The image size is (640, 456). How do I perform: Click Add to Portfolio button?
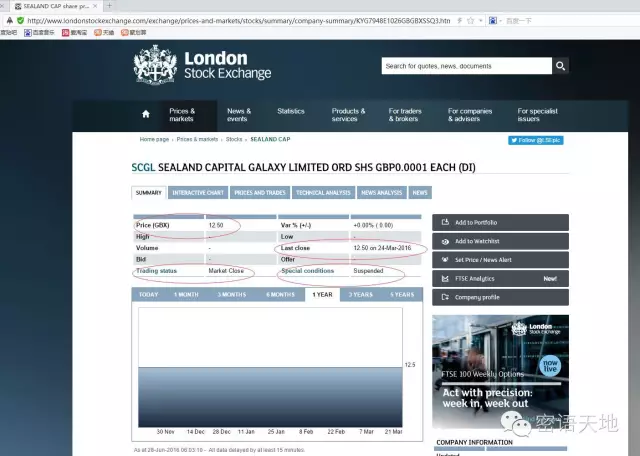point(500,222)
